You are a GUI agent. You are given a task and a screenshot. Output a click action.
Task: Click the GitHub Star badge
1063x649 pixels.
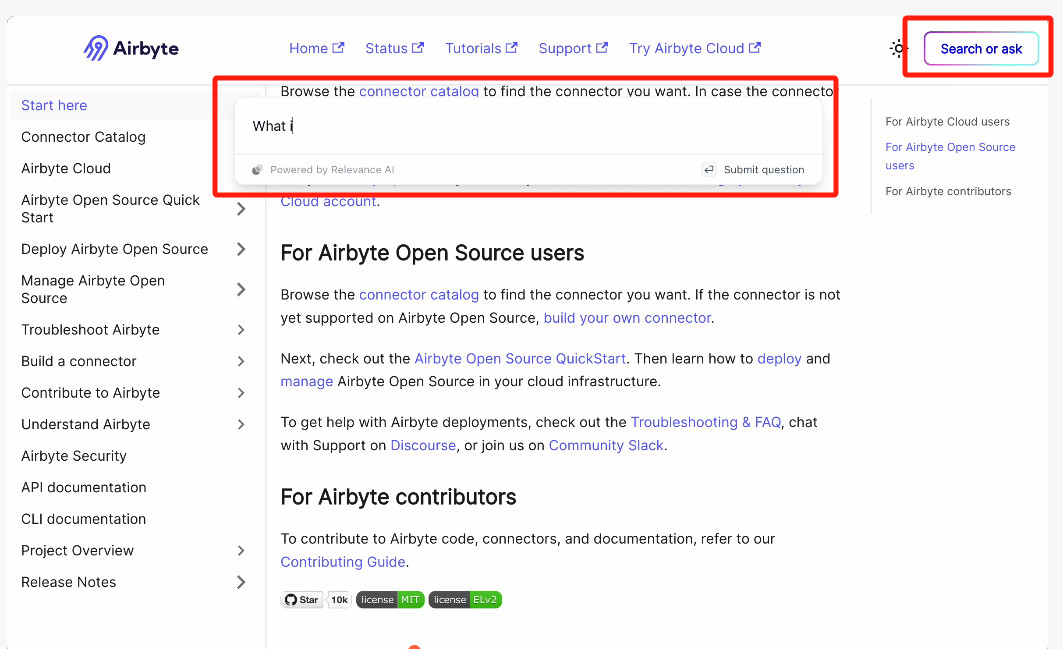point(302,600)
